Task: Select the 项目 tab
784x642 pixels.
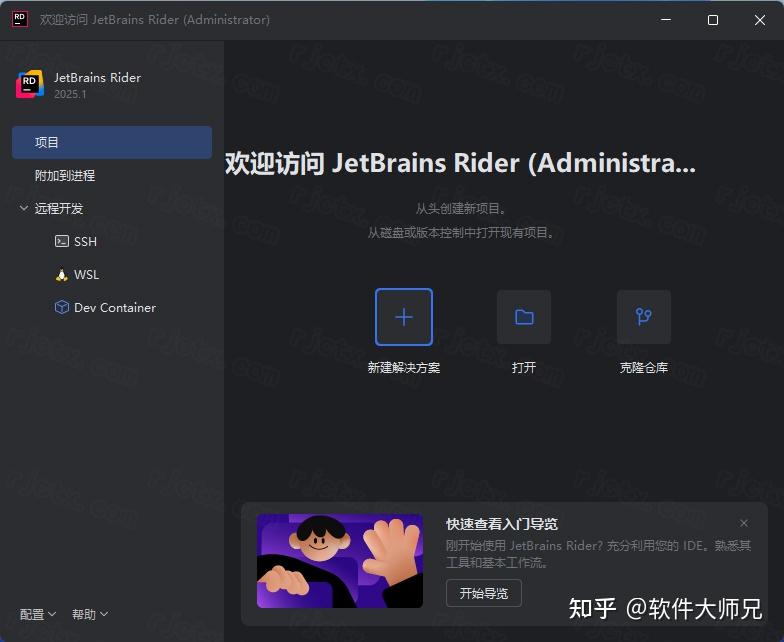Action: tap(112, 142)
